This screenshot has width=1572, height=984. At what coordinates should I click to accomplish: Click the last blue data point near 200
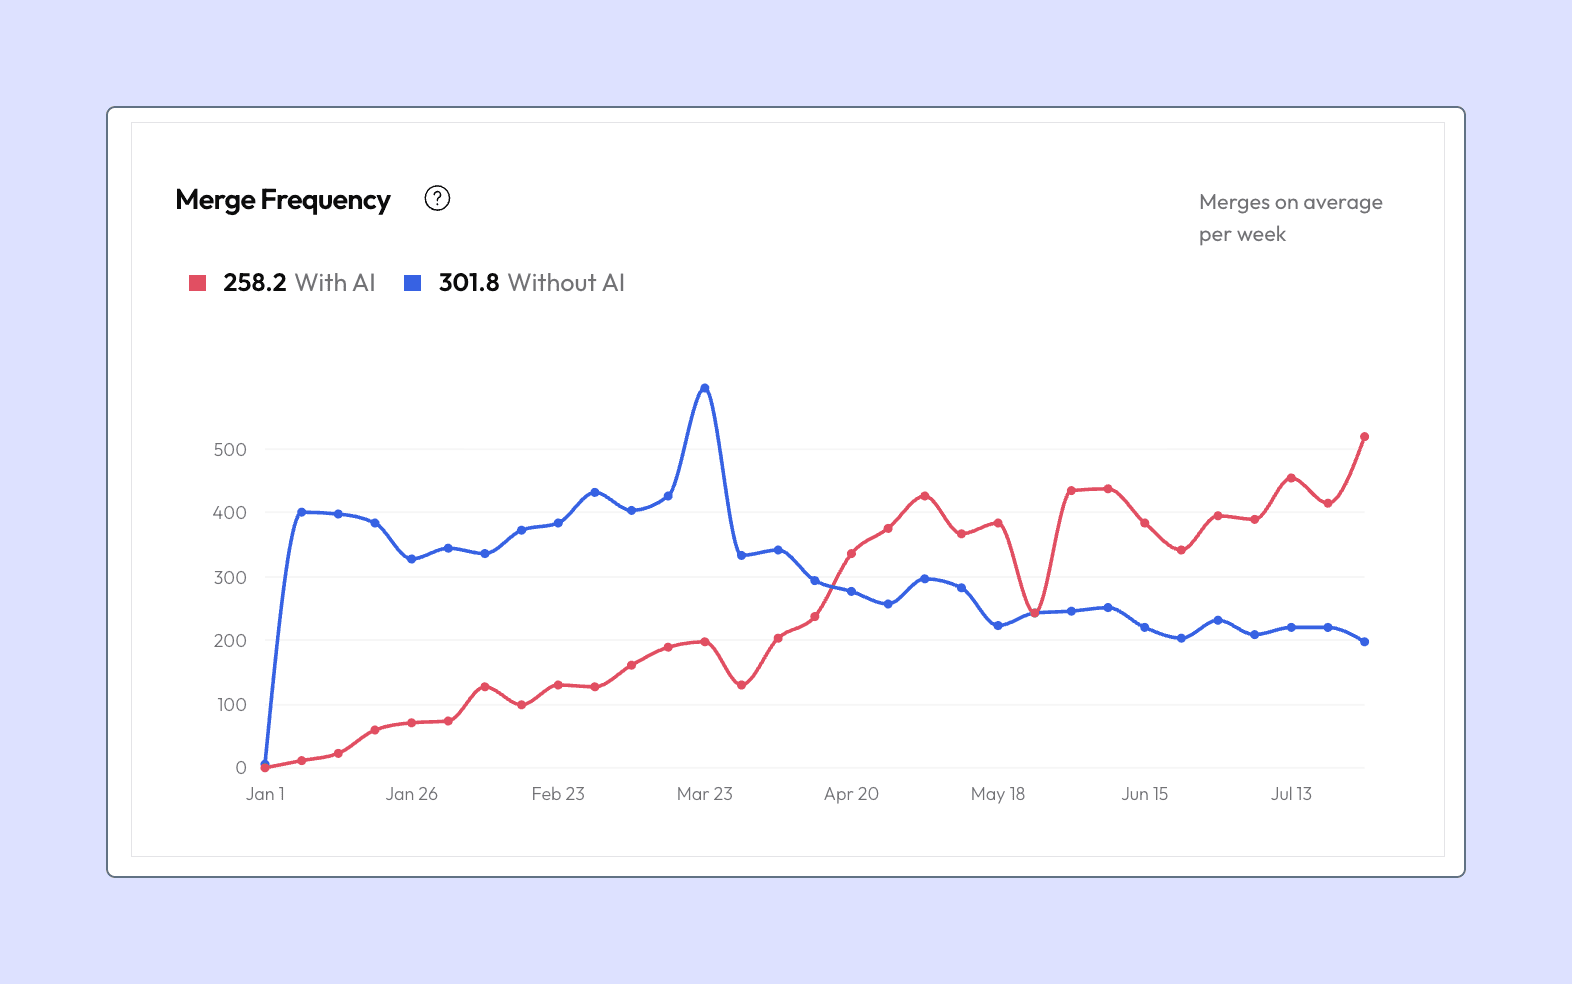[1364, 642]
